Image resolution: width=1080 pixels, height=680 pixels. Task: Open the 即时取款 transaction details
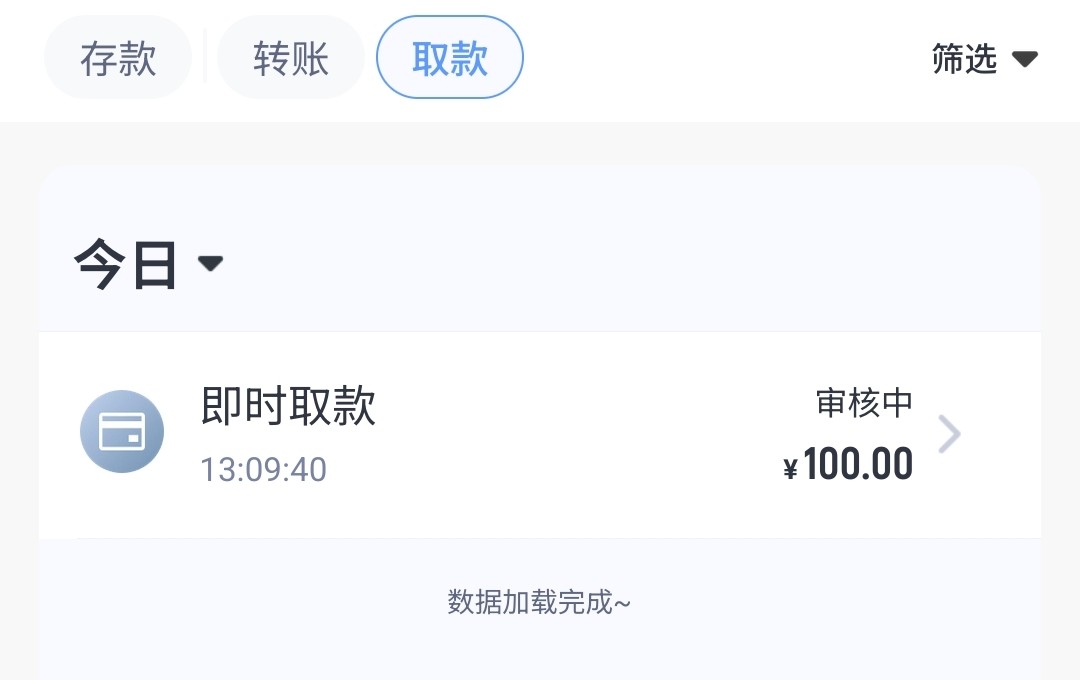click(x=288, y=407)
